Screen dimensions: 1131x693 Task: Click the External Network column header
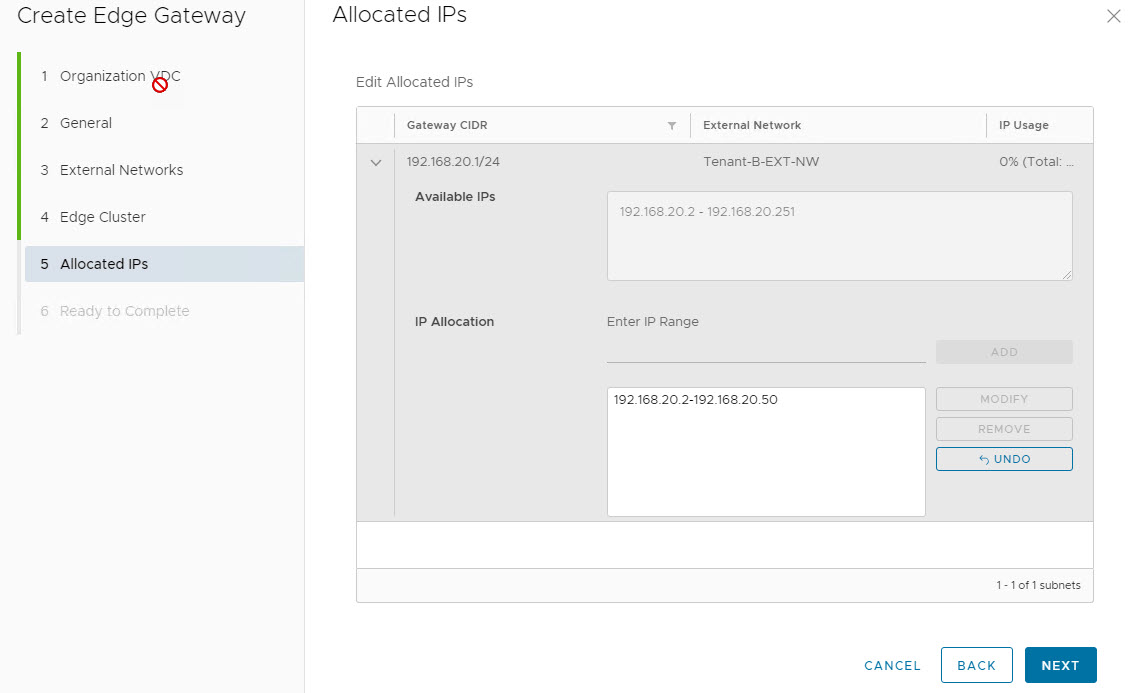(x=752, y=125)
